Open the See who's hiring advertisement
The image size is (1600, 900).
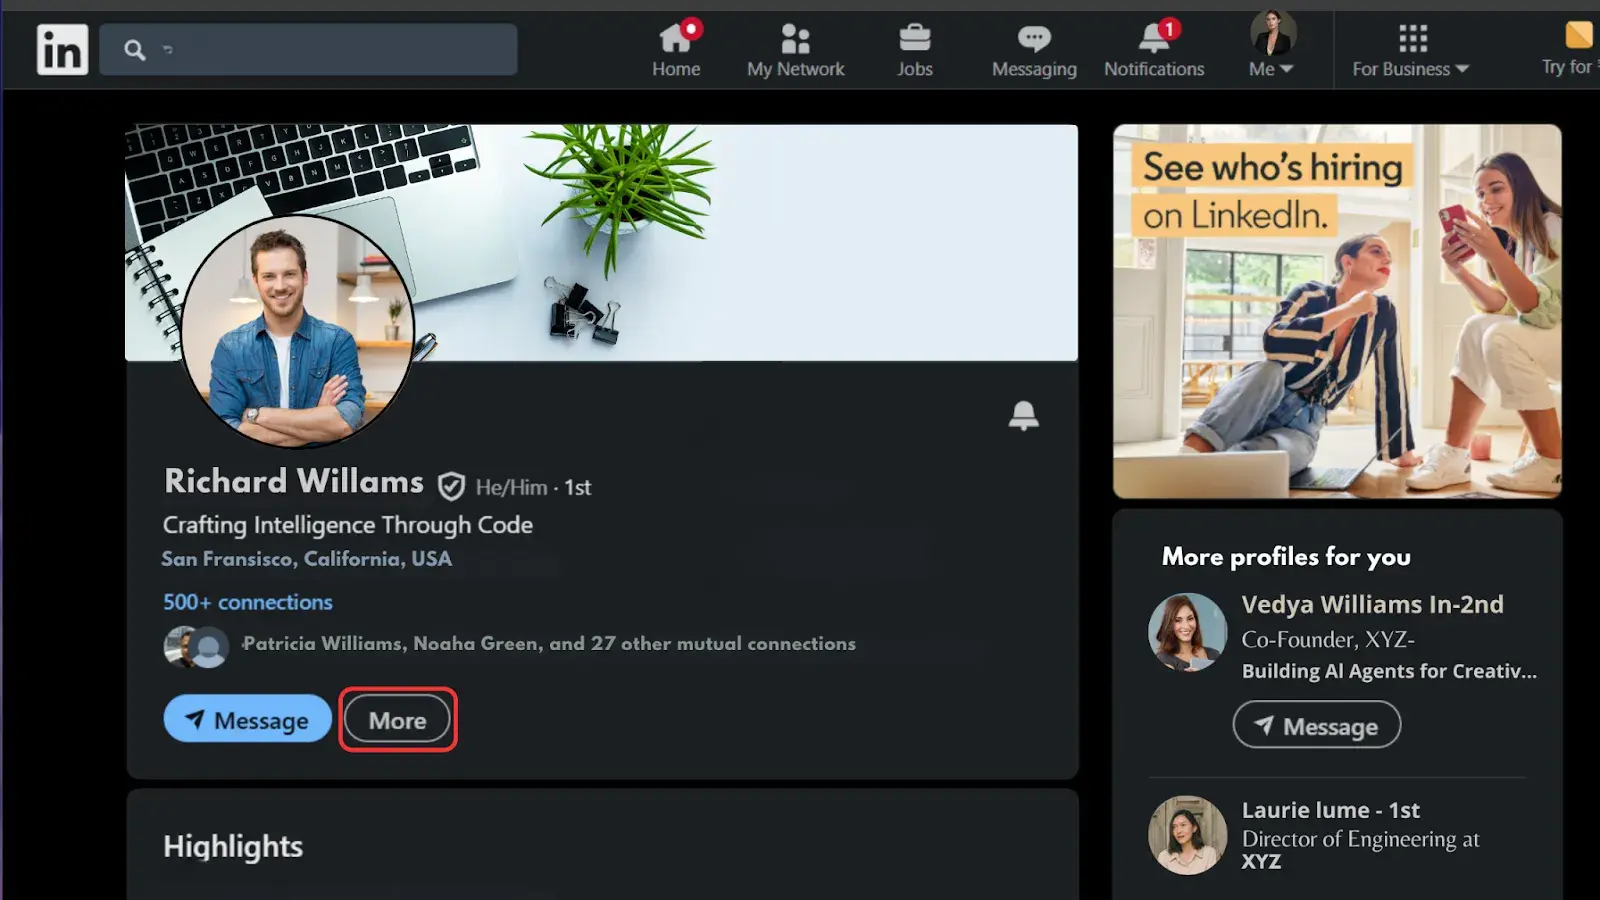[1337, 311]
